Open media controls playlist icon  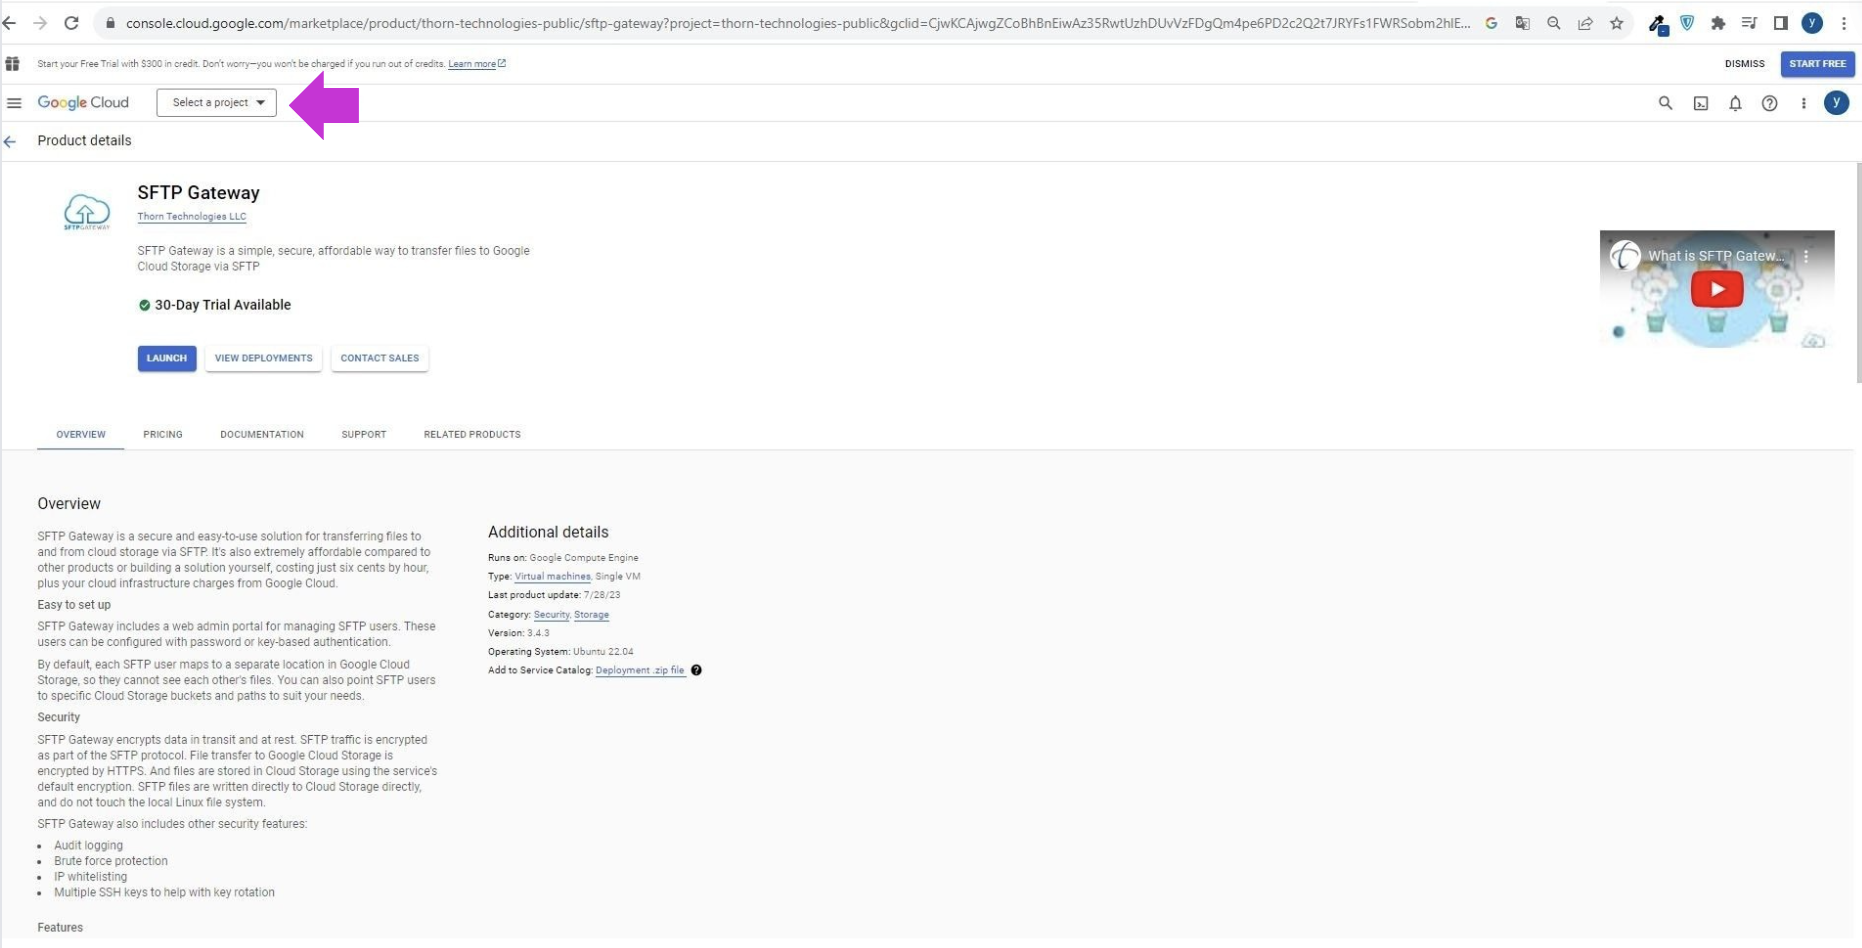tap(1749, 23)
